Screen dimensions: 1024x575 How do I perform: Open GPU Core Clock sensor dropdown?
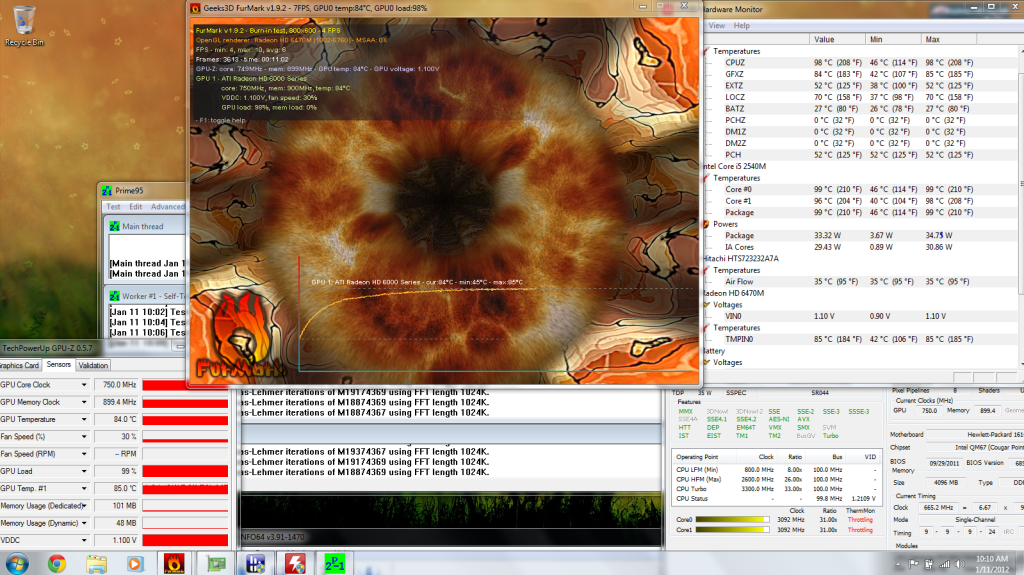84,385
